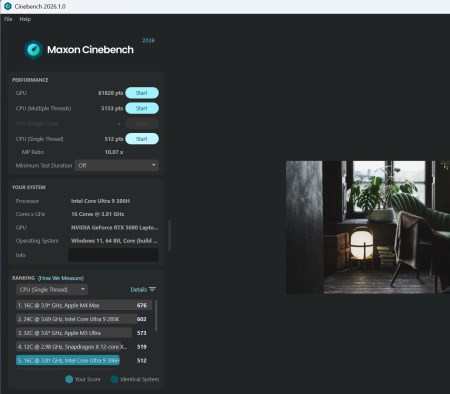Image resolution: width=450 pixels, height=394 pixels.
Task: Click the processor name Intel Core Ultra 9 386H
Action: point(100,201)
